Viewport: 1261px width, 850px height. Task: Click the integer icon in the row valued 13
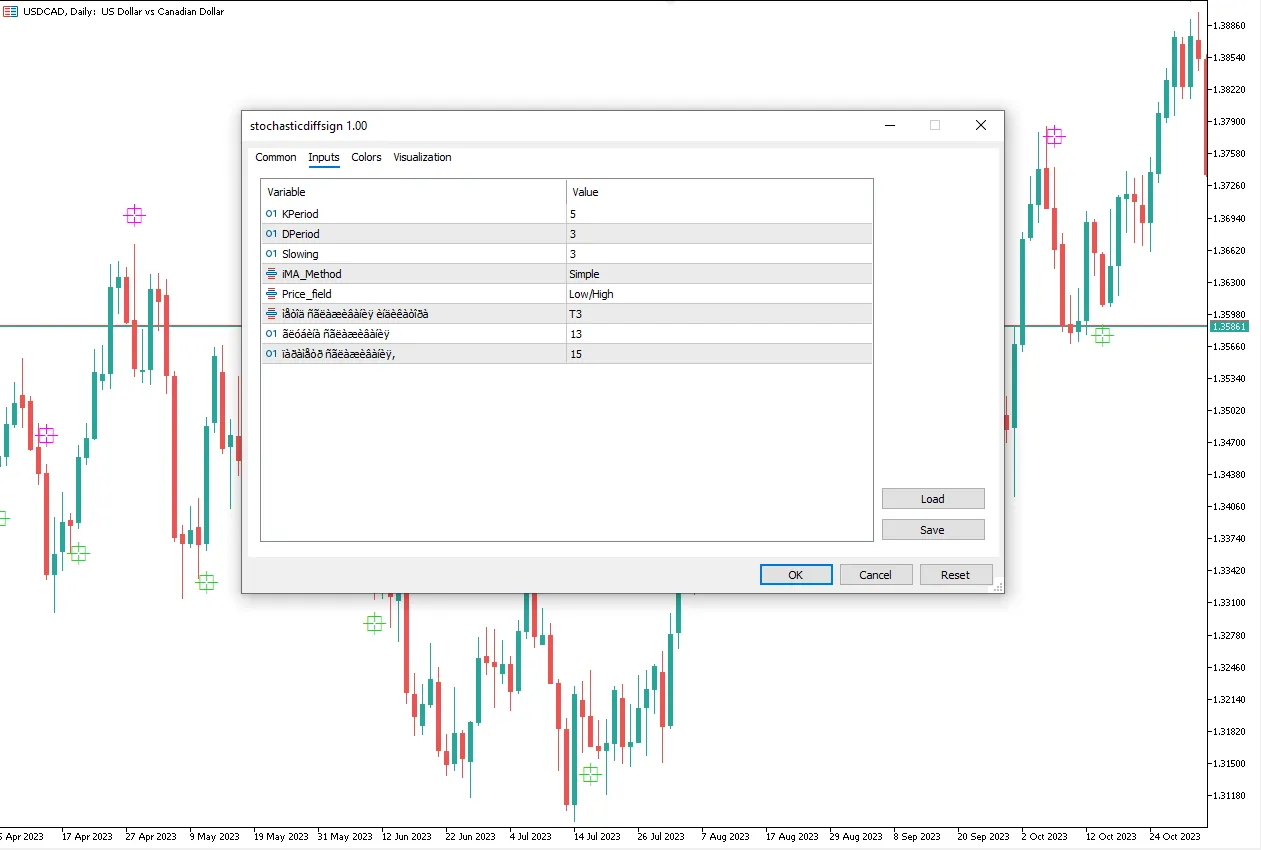(x=271, y=334)
